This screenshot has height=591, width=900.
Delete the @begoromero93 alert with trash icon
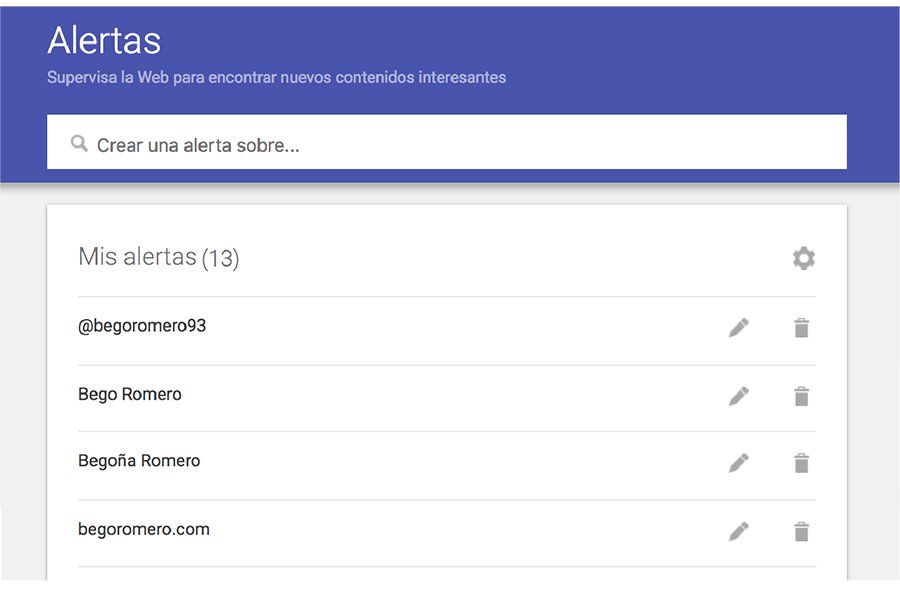pyautogui.click(x=801, y=326)
